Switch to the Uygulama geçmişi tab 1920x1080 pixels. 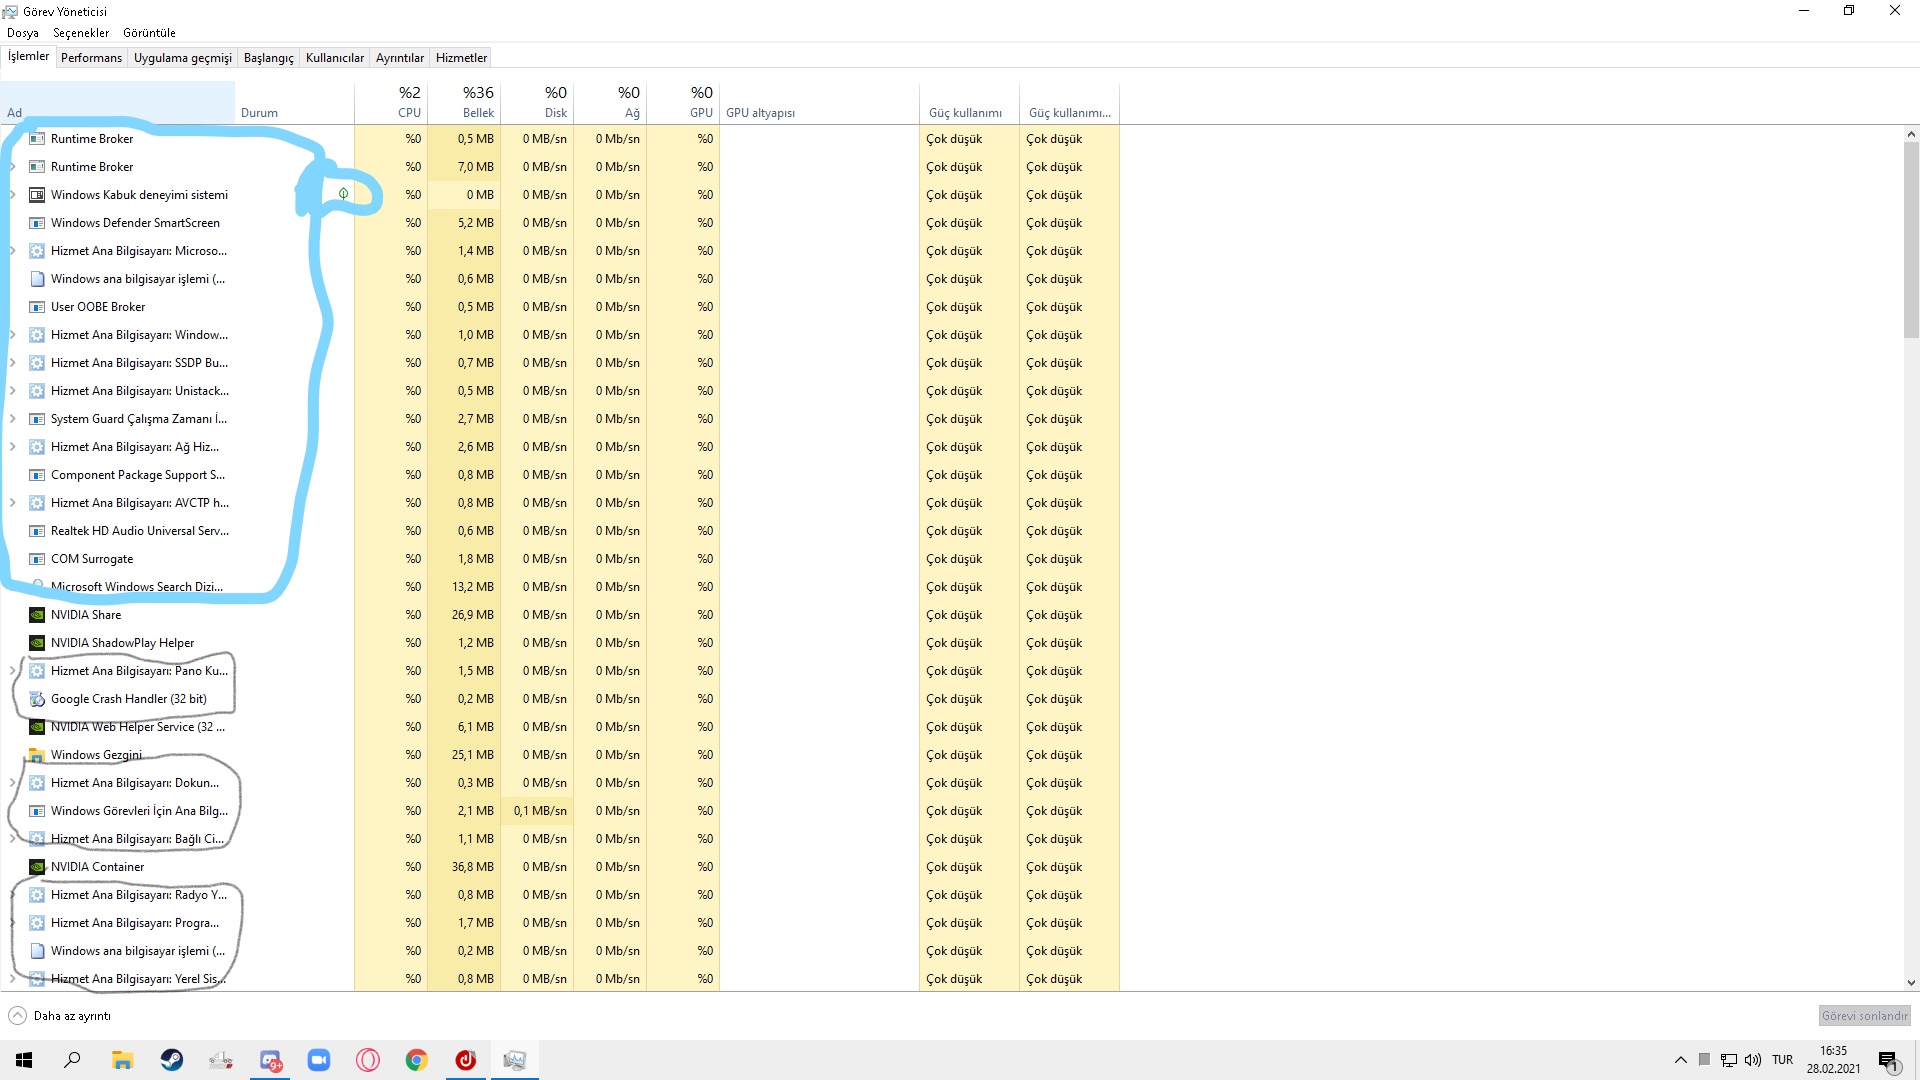(x=183, y=58)
